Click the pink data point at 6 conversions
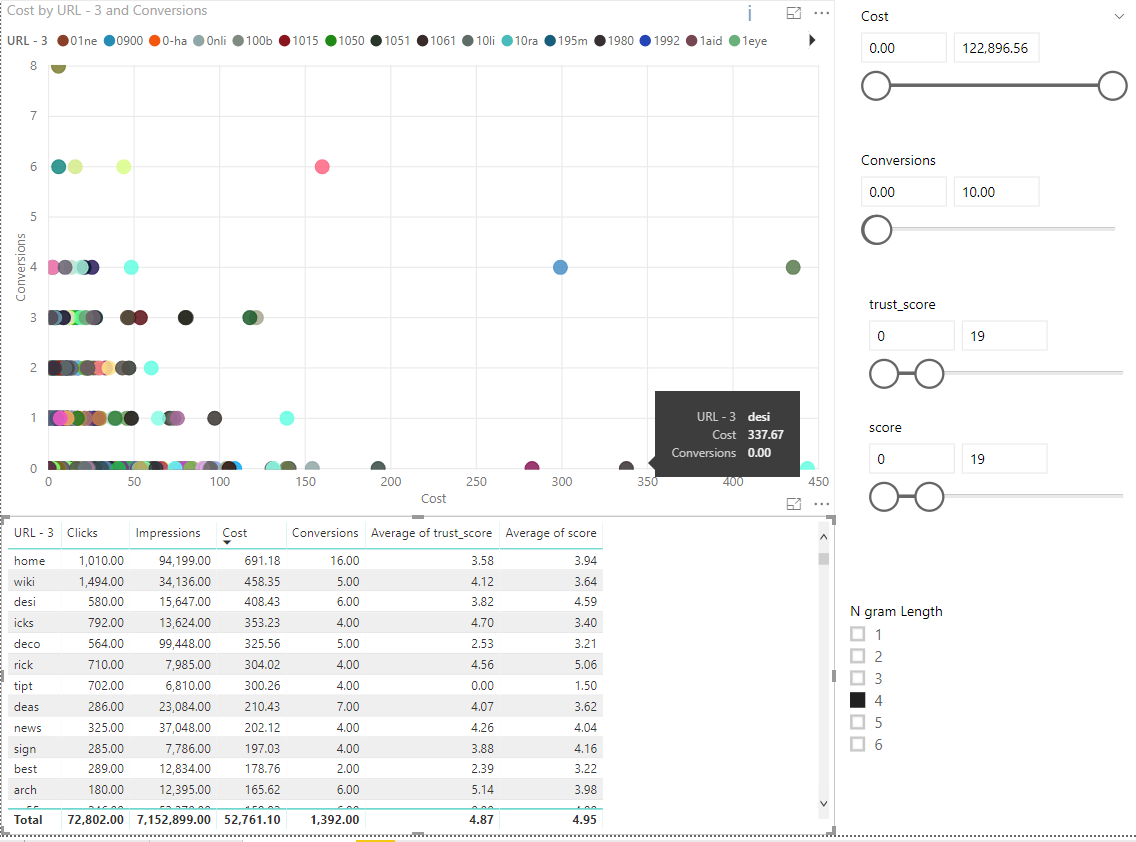Image resolution: width=1136 pixels, height=842 pixels. pyautogui.click(x=322, y=167)
